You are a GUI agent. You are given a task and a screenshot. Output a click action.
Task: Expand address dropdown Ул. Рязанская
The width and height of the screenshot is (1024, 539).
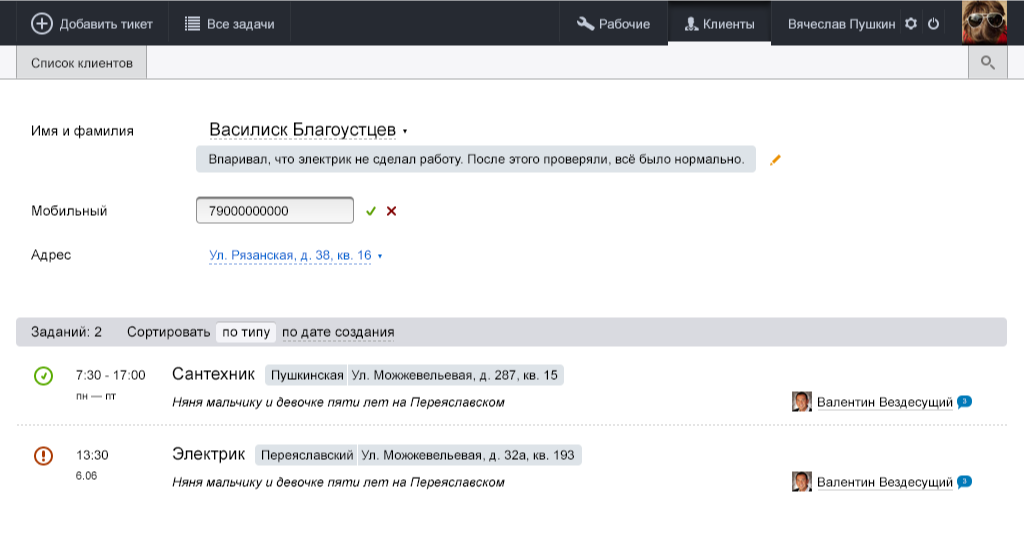pos(380,256)
